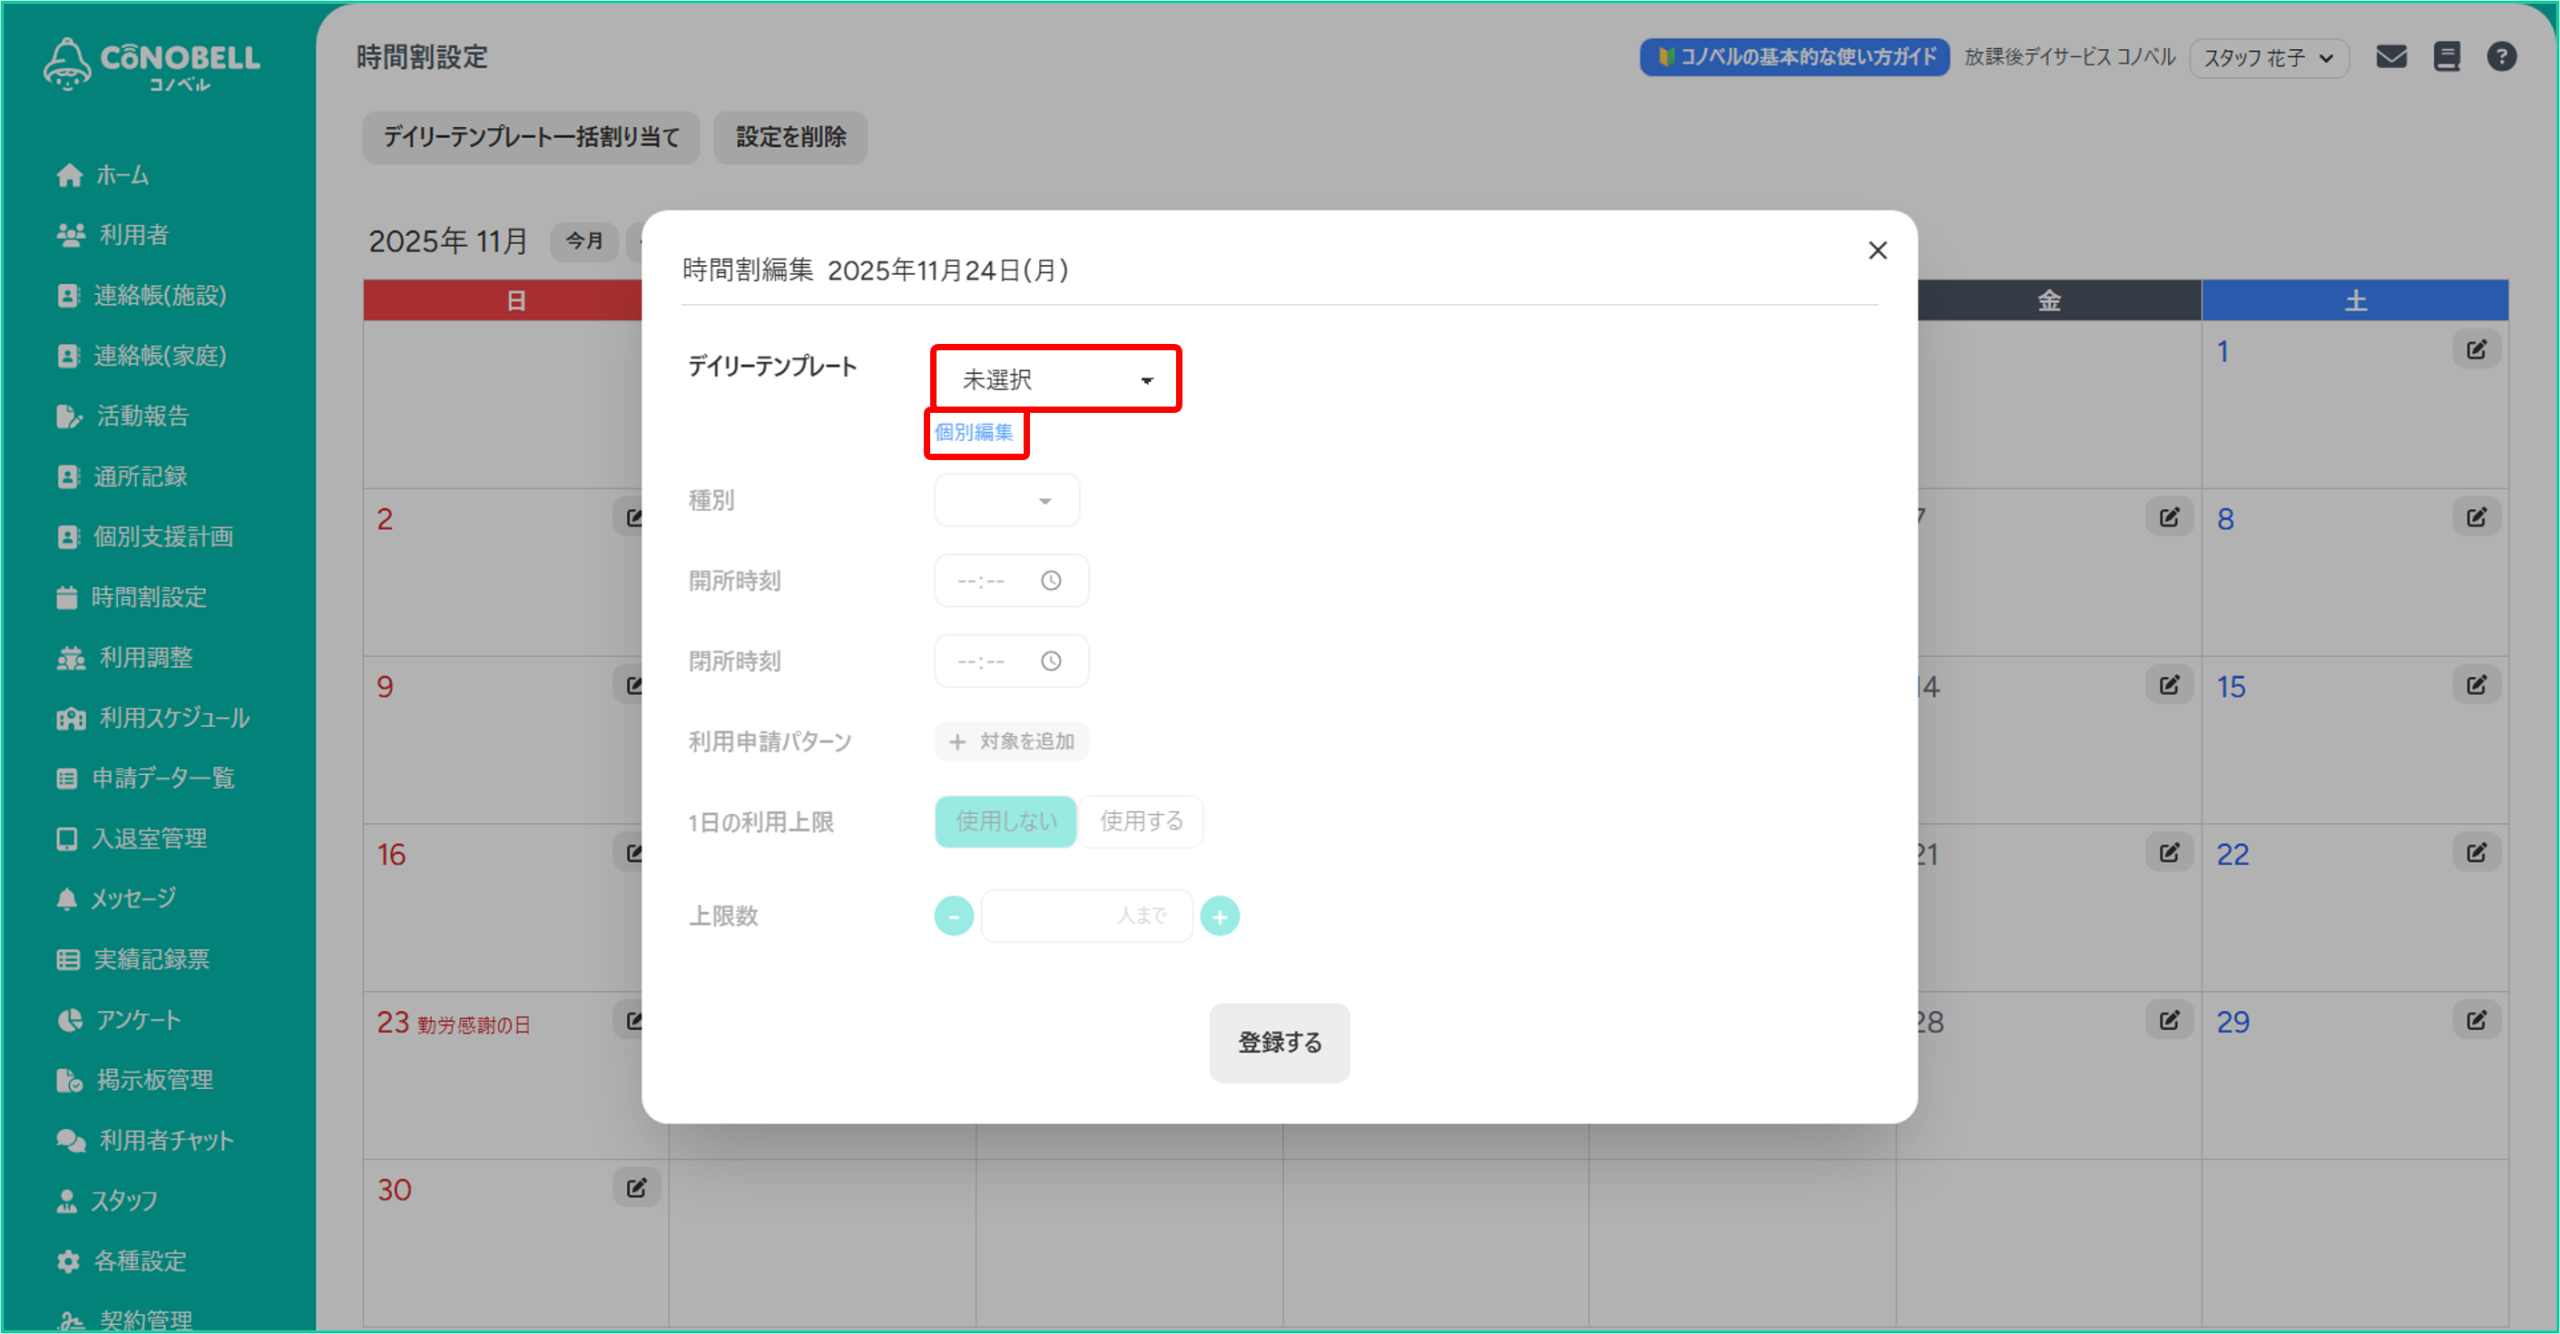Click edit icon for Saturday November 1
This screenshot has height=1334, width=2560.
tap(2476, 350)
